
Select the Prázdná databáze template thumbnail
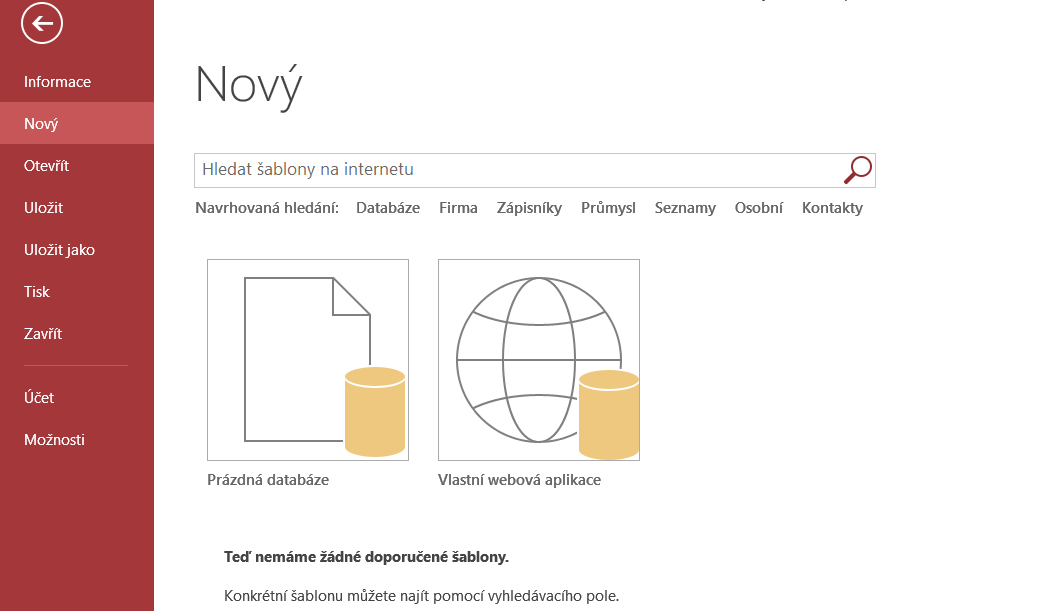tap(308, 360)
